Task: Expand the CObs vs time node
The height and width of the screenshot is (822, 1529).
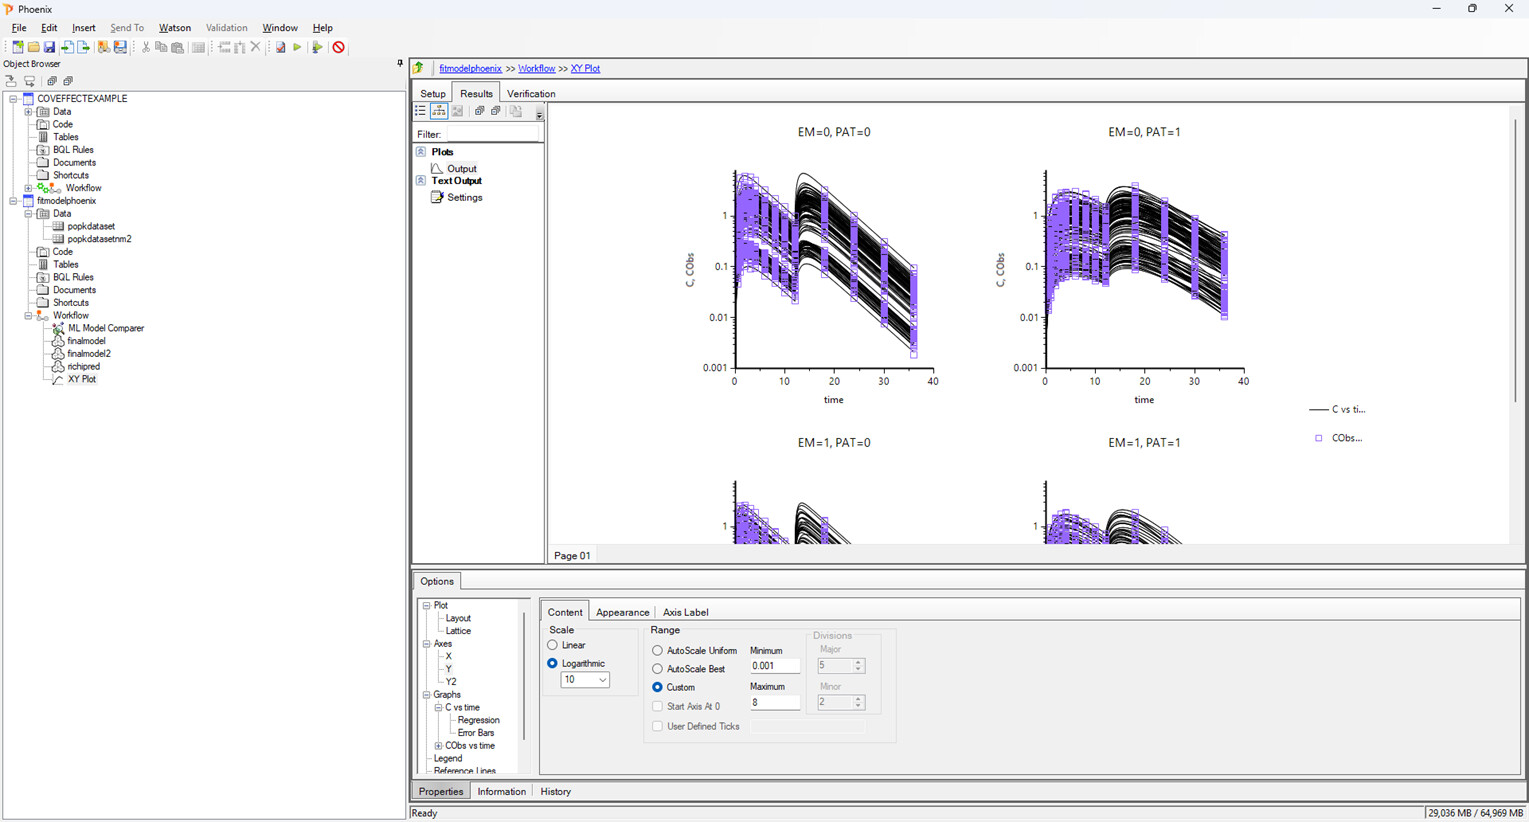Action: pos(438,746)
